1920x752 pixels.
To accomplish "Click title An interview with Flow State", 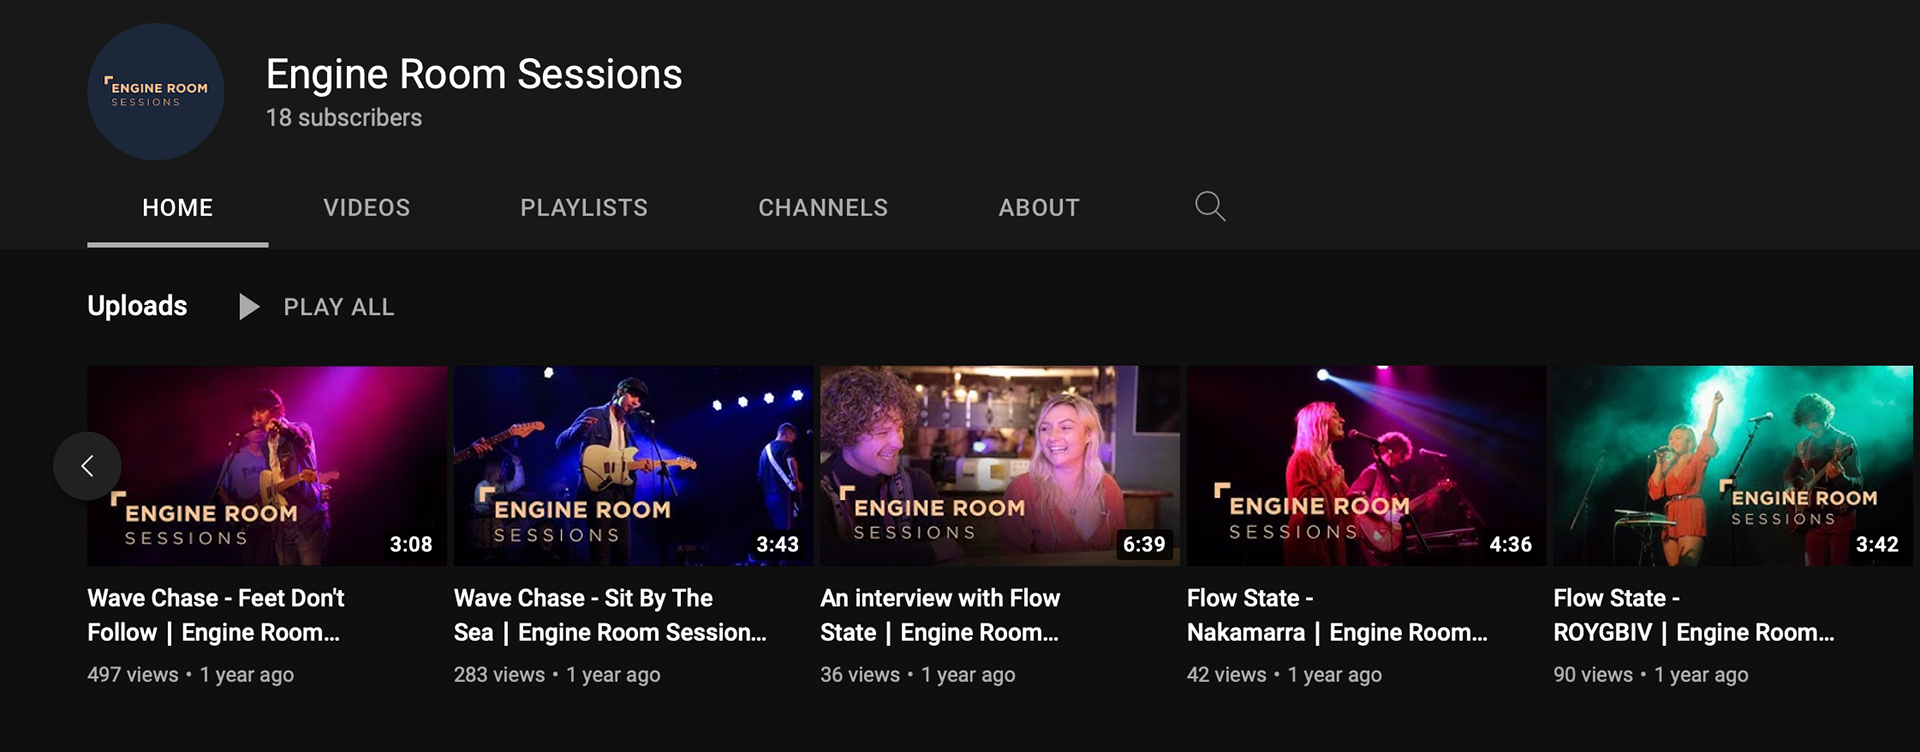I will pos(940,615).
